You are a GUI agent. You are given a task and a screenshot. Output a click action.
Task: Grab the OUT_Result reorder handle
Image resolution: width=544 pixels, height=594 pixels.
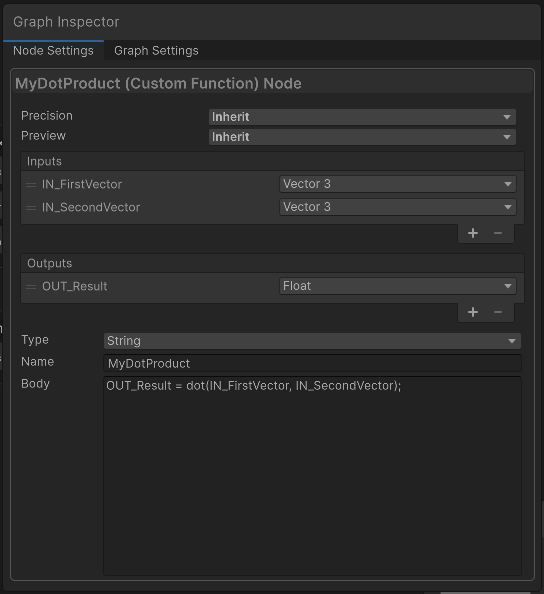tap(31, 287)
